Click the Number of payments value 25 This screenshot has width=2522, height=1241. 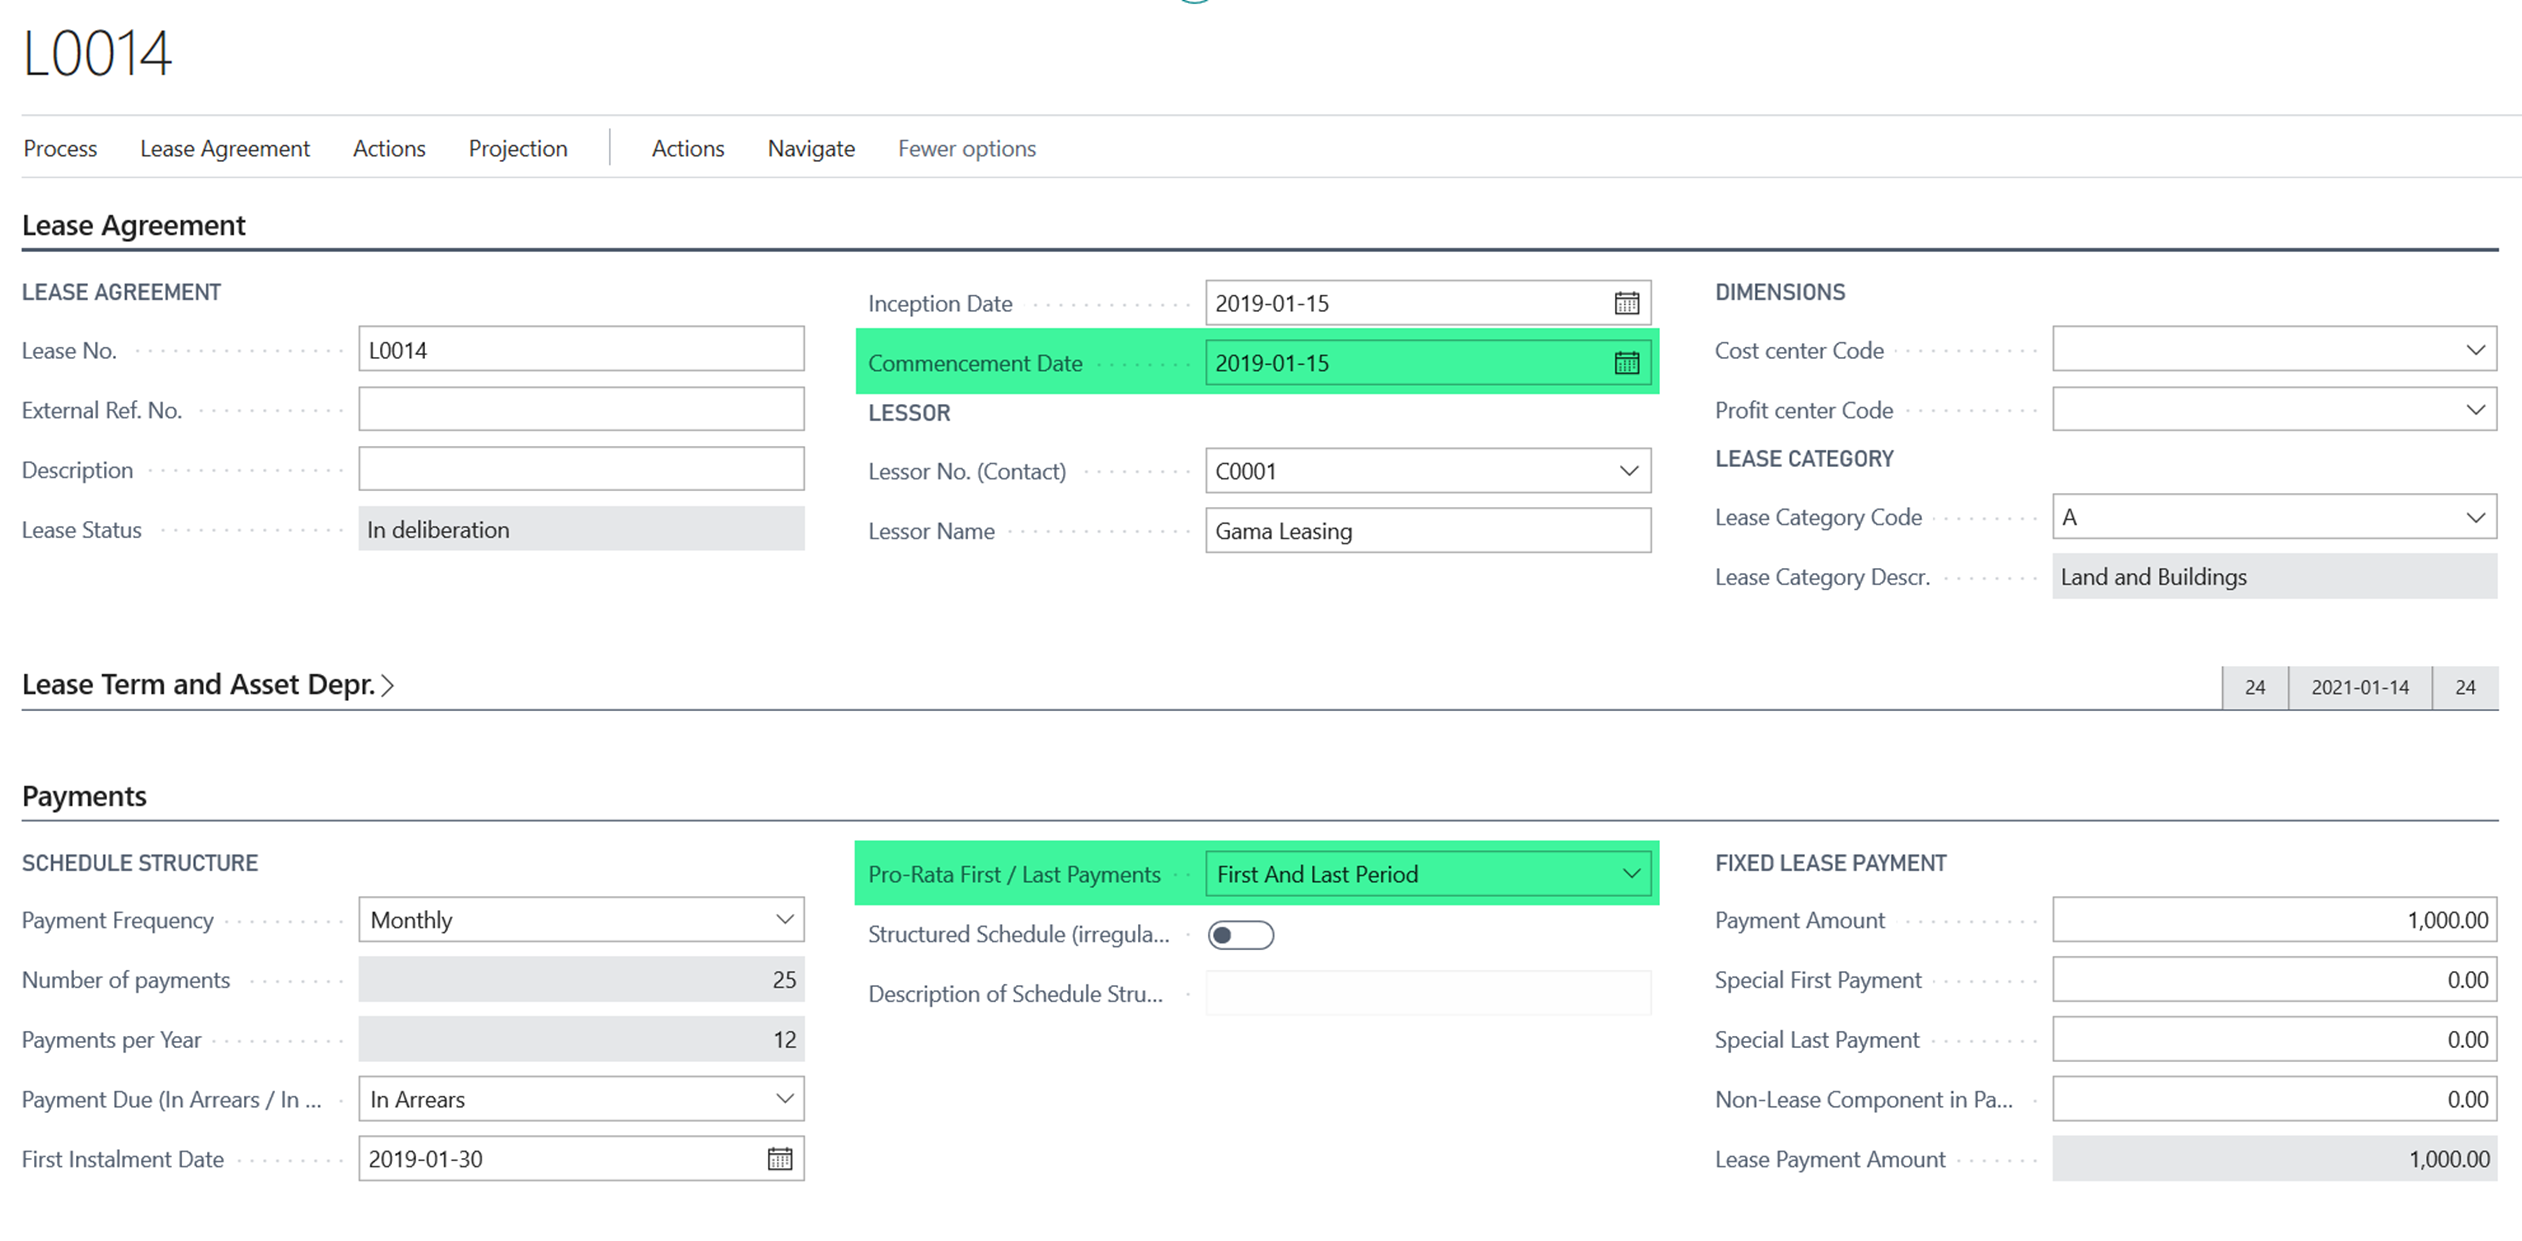(581, 980)
